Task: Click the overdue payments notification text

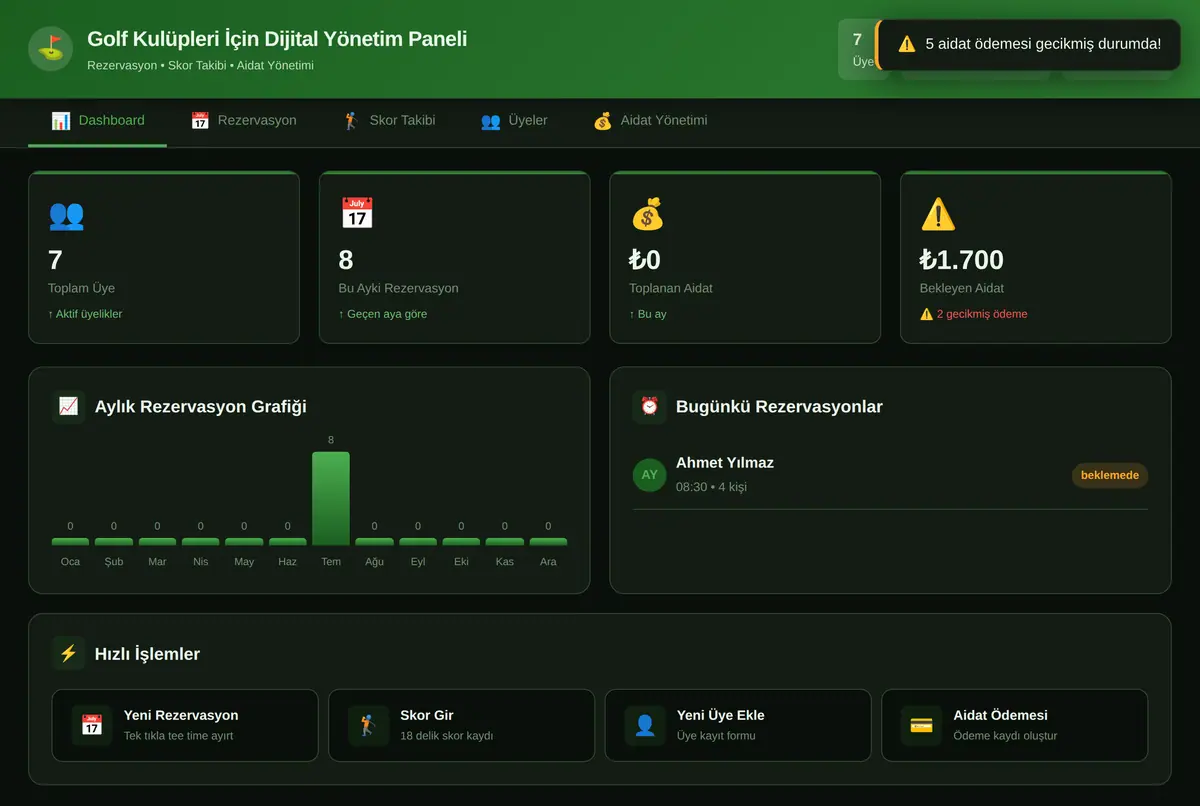Action: coord(1043,44)
